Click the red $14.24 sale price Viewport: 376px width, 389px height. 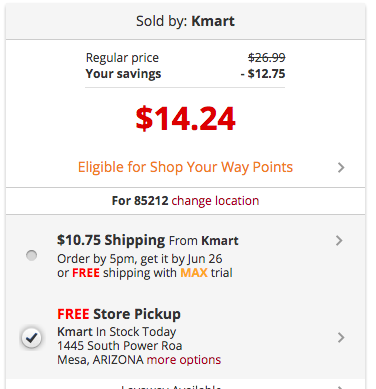tap(186, 119)
